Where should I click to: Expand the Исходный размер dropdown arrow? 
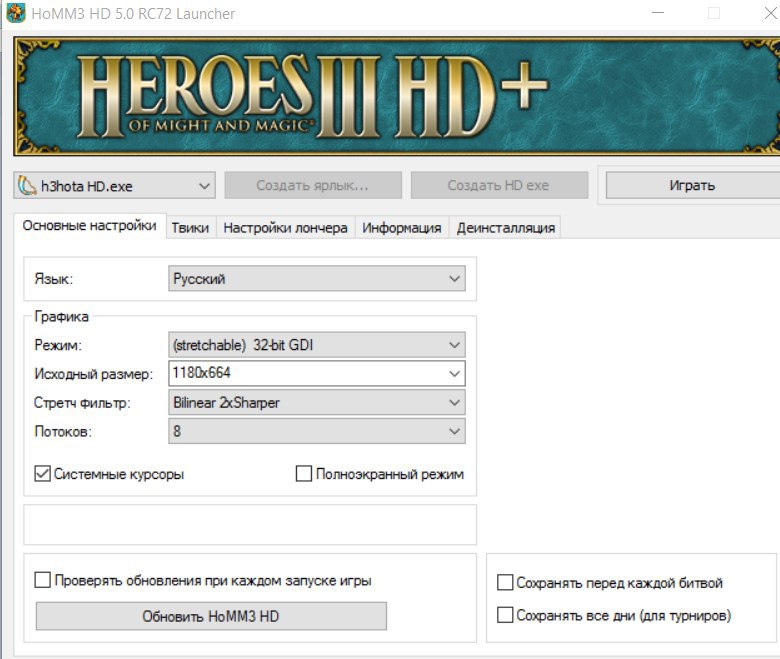[454, 374]
